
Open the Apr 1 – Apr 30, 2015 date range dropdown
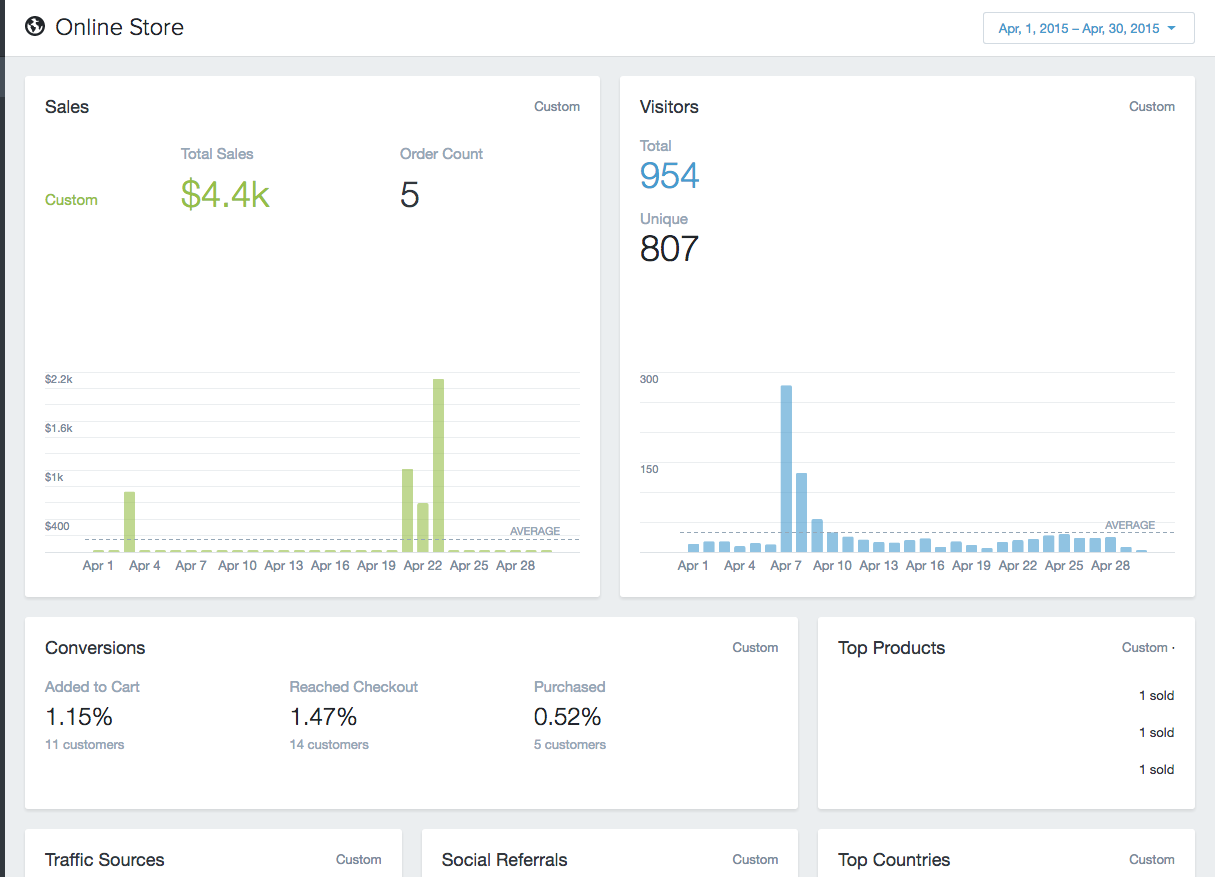pos(1088,28)
